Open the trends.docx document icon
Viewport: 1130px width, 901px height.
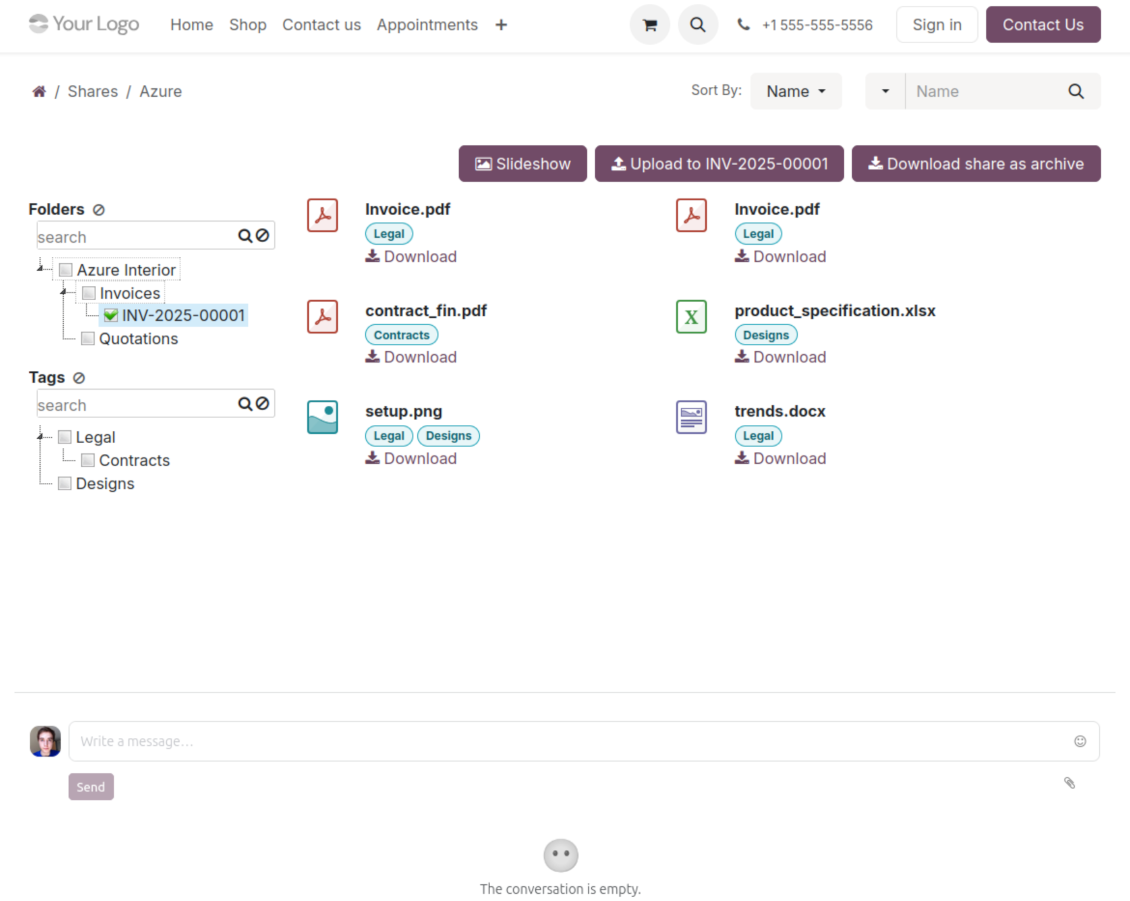tap(691, 417)
